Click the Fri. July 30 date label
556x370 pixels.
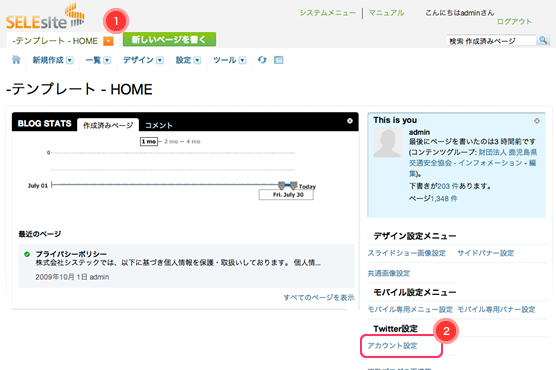tap(286, 195)
